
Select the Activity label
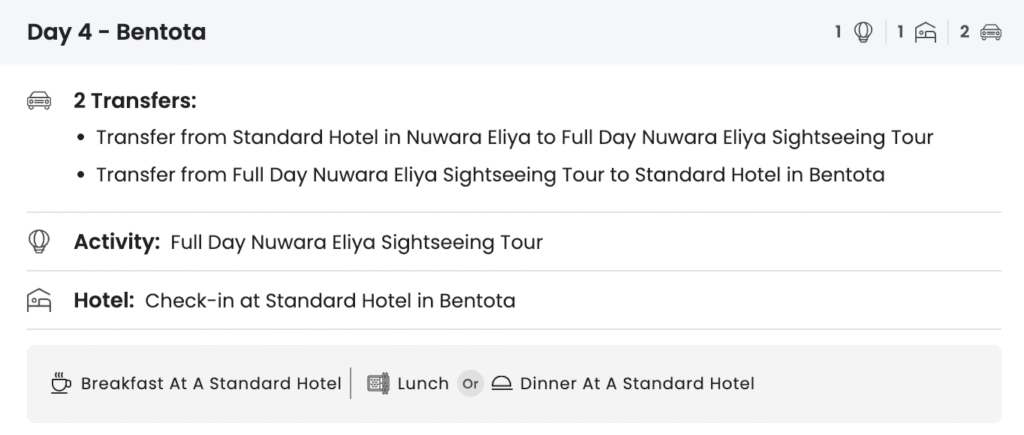116,241
